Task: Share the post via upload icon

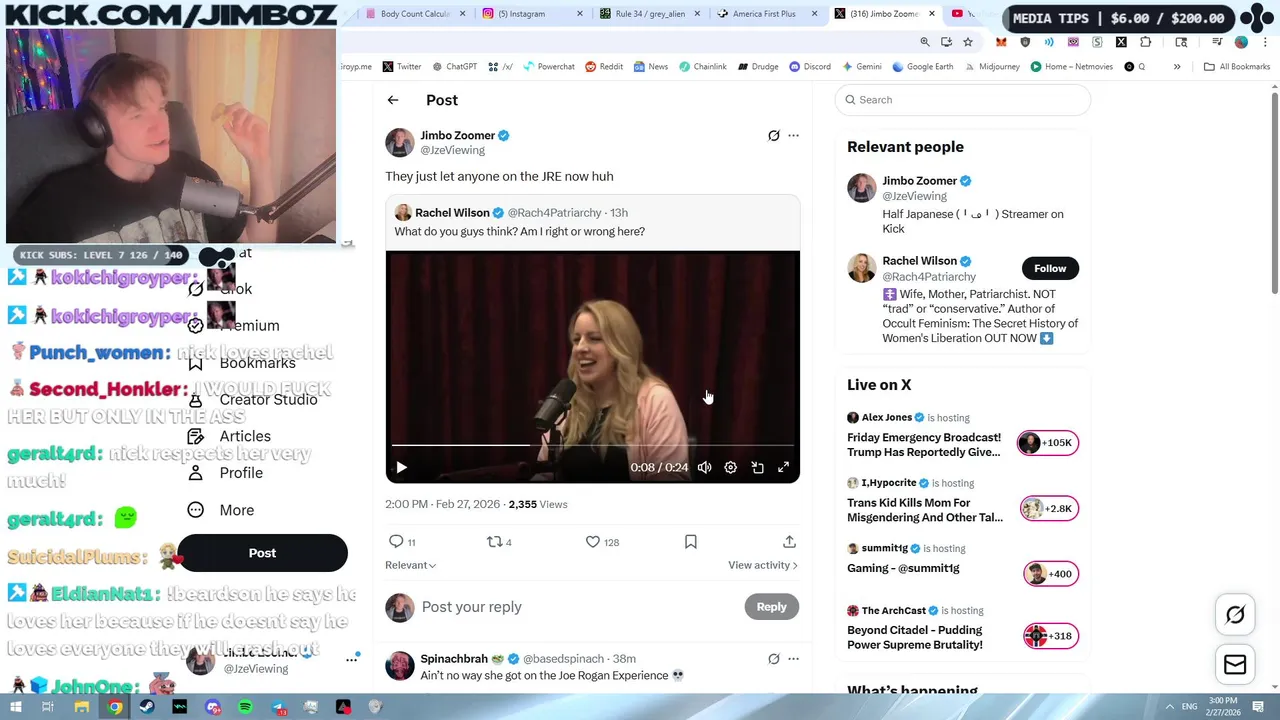Action: [x=789, y=542]
